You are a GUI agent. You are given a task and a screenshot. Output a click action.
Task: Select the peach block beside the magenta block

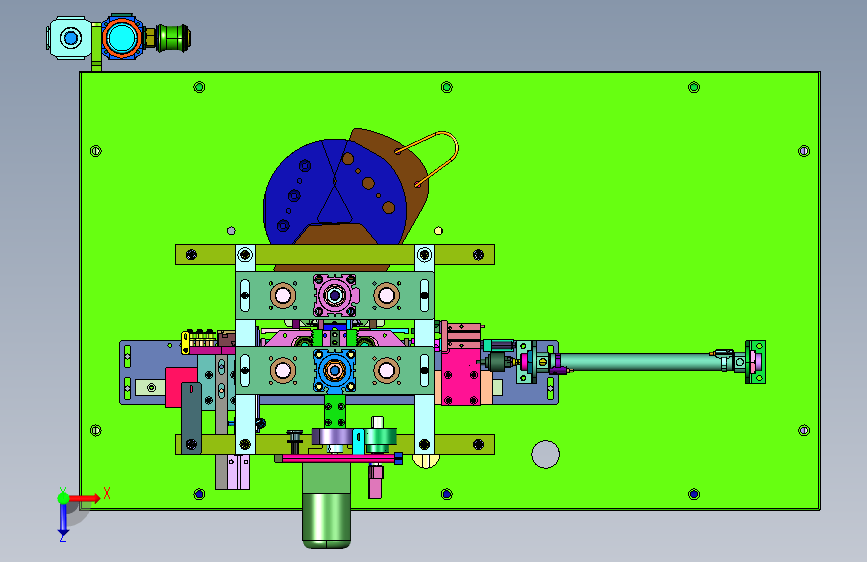[487, 387]
